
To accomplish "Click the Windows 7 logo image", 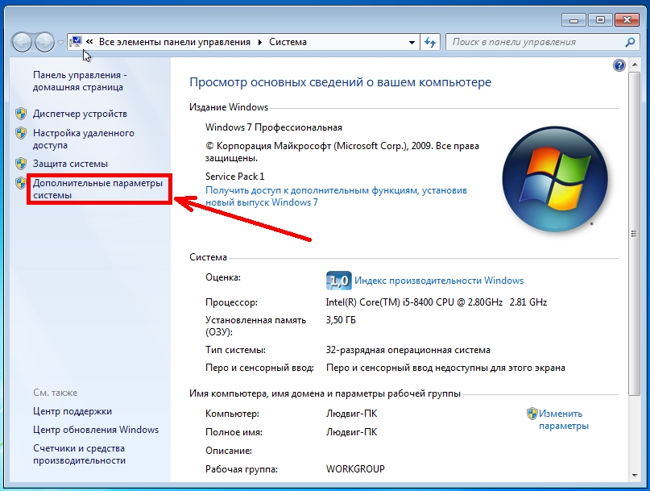I will point(555,180).
